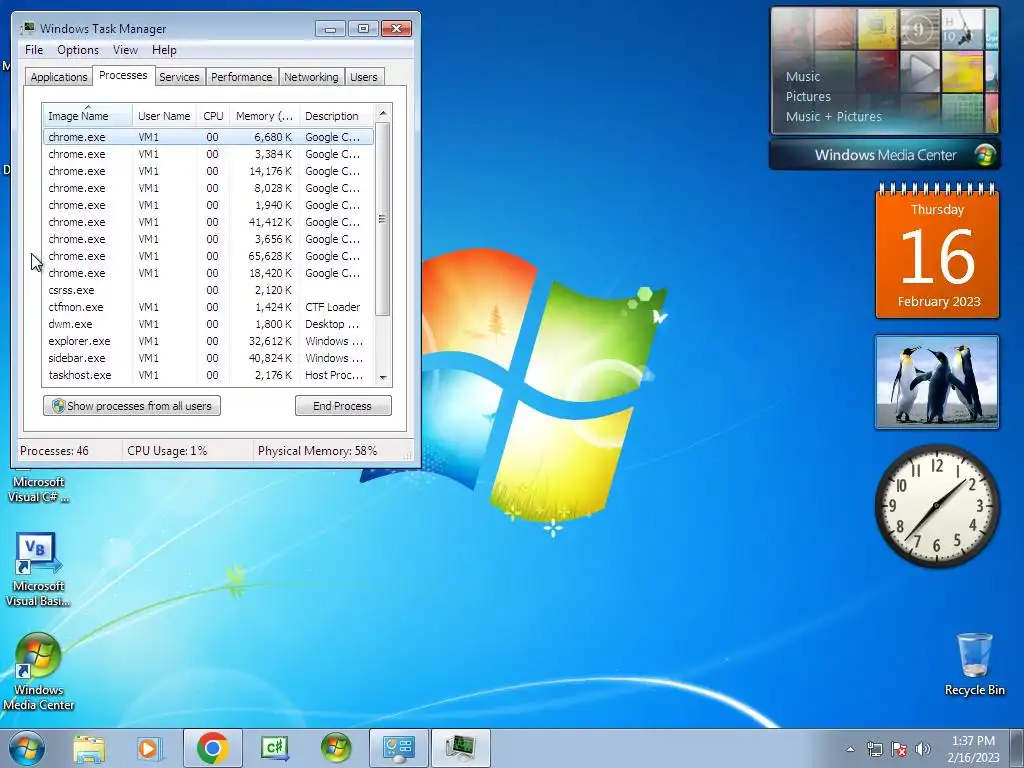The image size is (1024, 768).
Task: Click the analog clock gadget
Action: click(936, 505)
